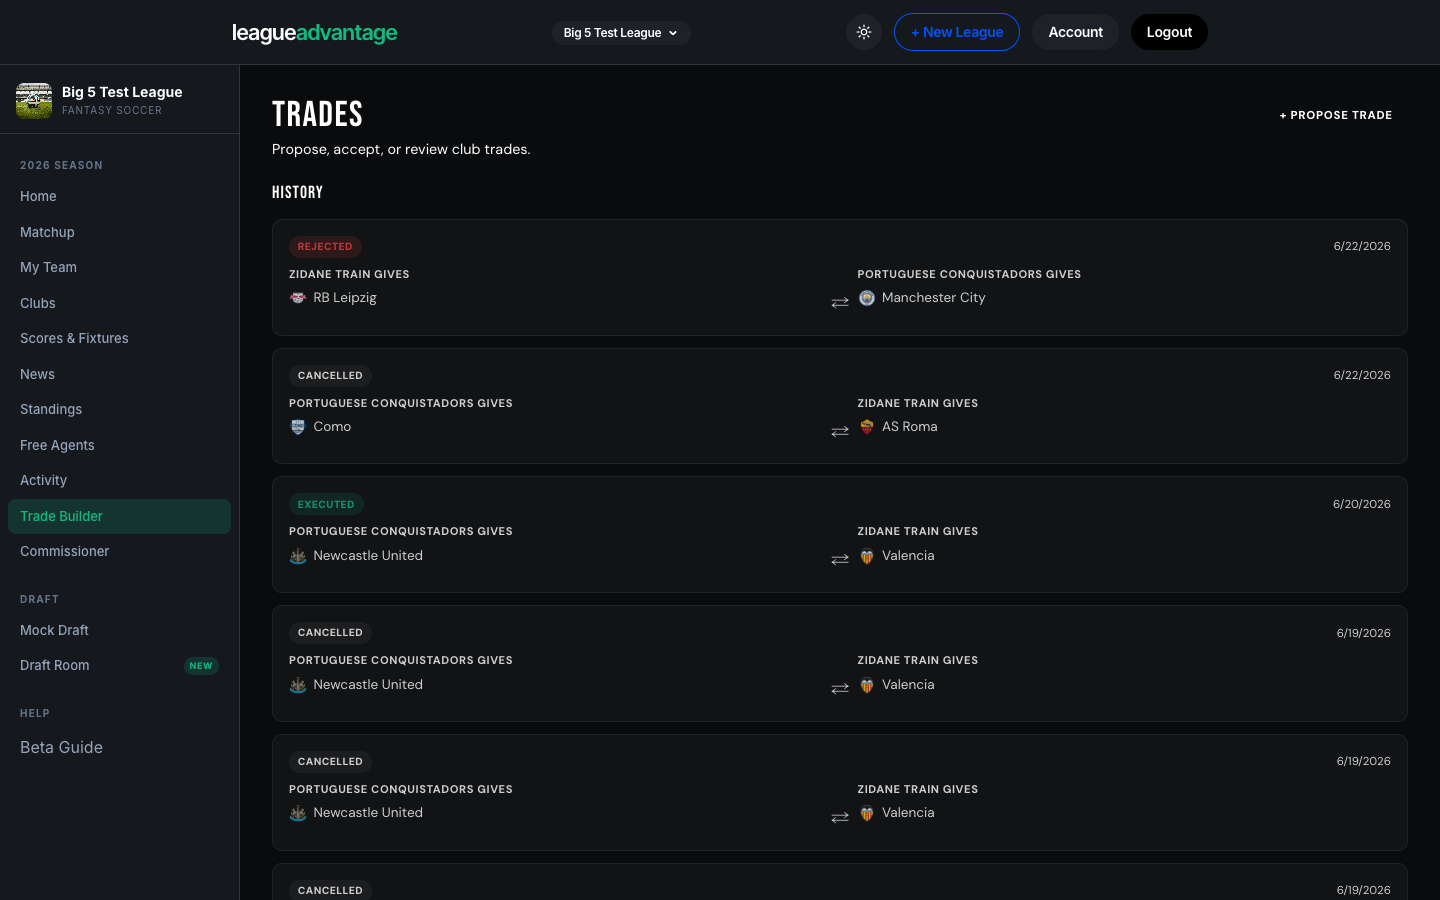Image resolution: width=1440 pixels, height=900 pixels.
Task: Open Standings page
Action: pos(119,409)
